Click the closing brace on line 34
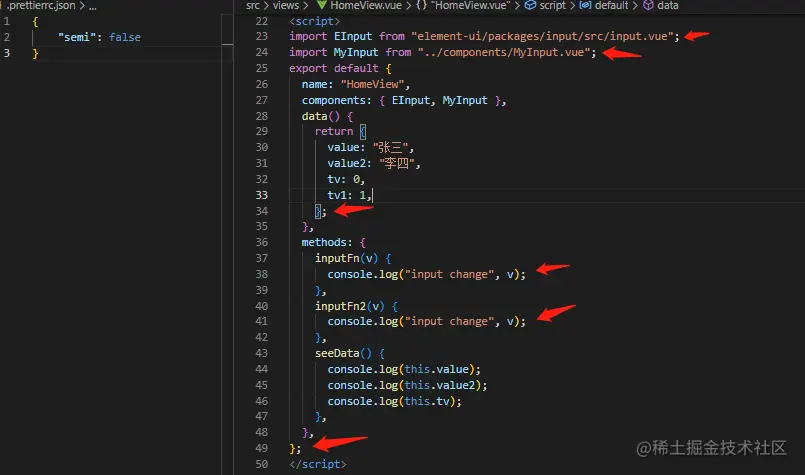The image size is (805, 475). point(318,211)
